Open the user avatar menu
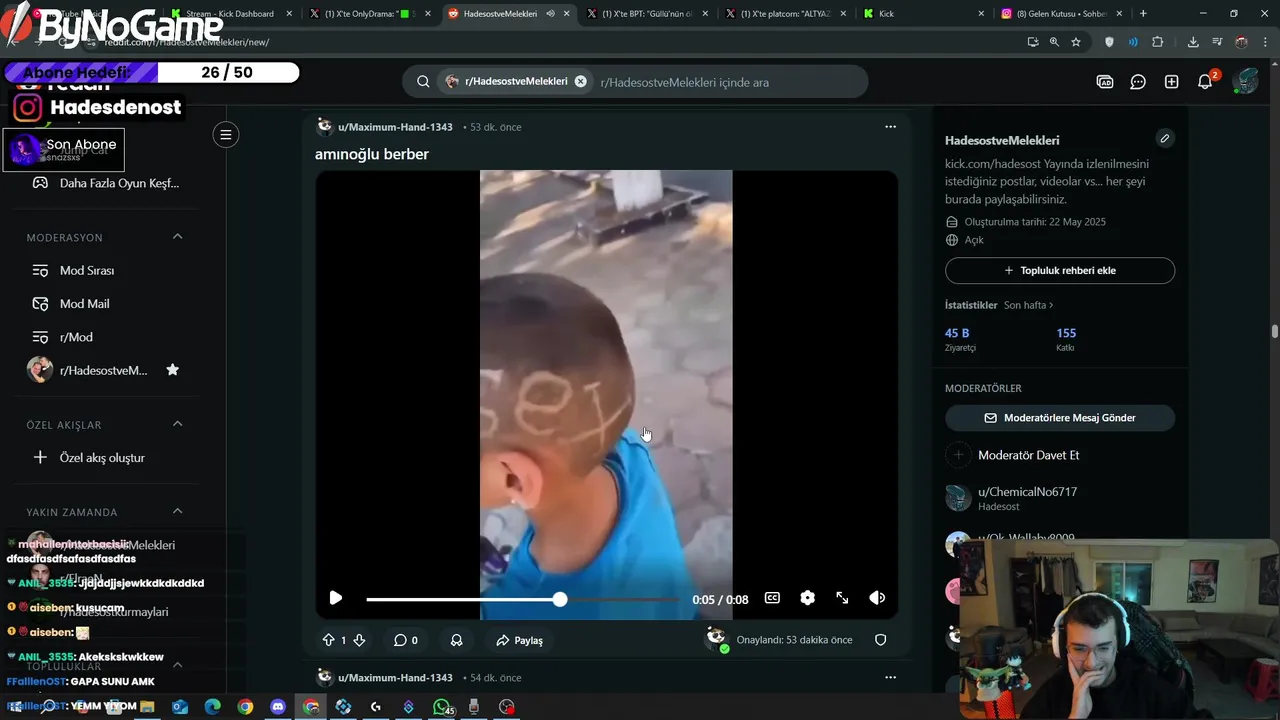Viewport: 1280px width, 720px height. (1246, 82)
